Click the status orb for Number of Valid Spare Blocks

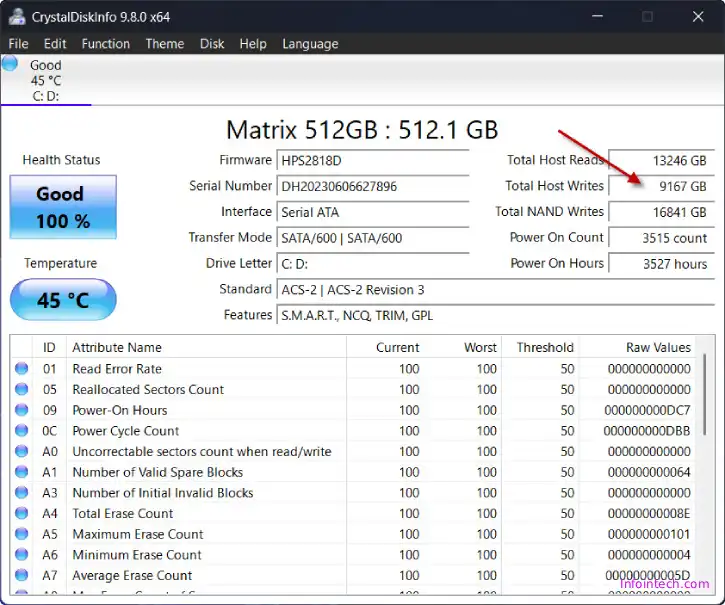click(21, 472)
